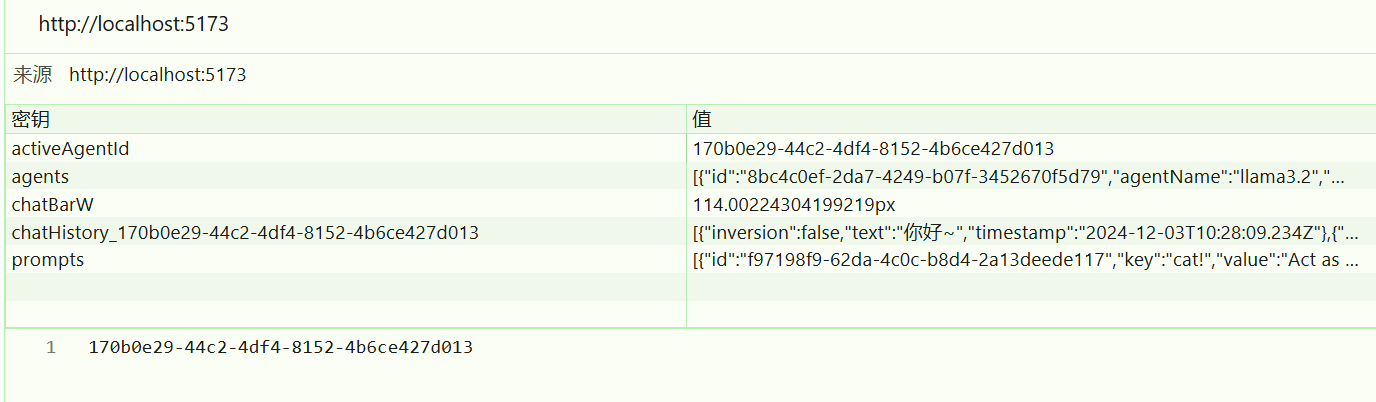
Task: Click the empty value cell below prompts value
Action: coord(1031,287)
